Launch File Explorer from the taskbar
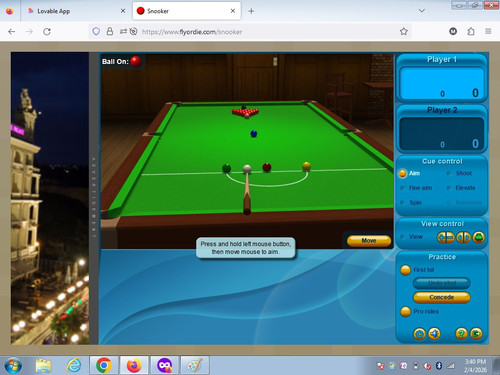The height and width of the screenshot is (375, 500). tap(43, 365)
